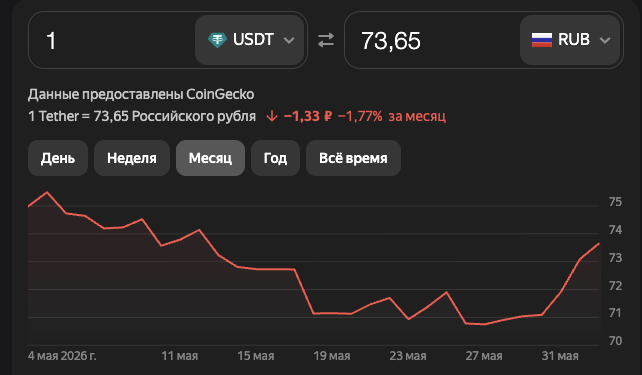
Task: Swap currencies with the exchange arrows icon
Action: [x=326, y=40]
